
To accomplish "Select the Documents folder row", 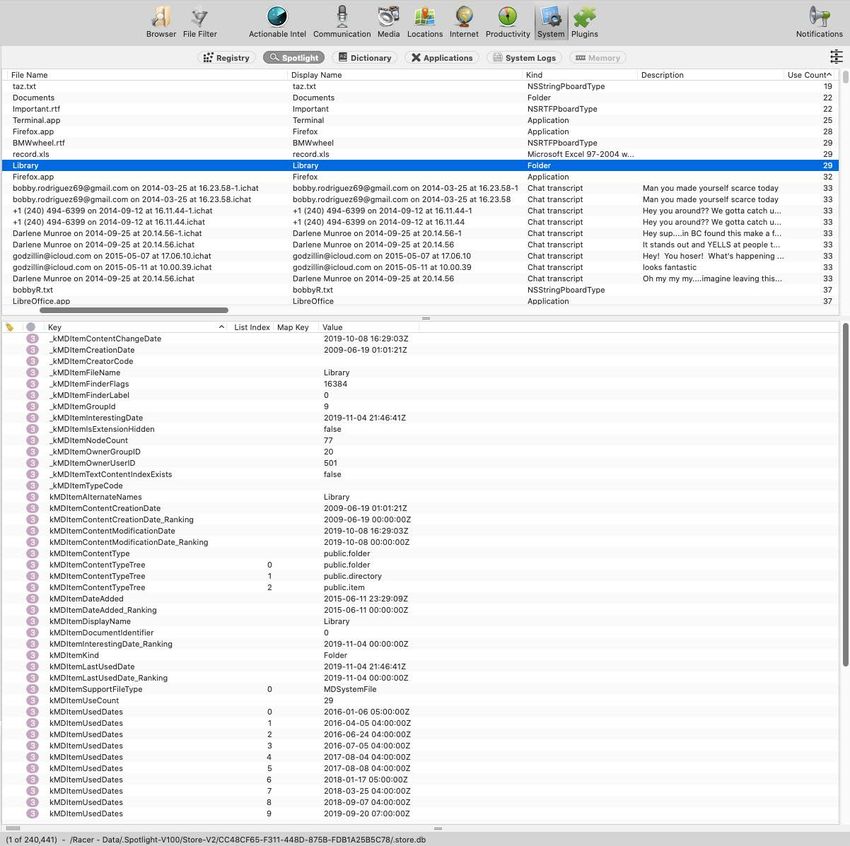I will 420,98.
